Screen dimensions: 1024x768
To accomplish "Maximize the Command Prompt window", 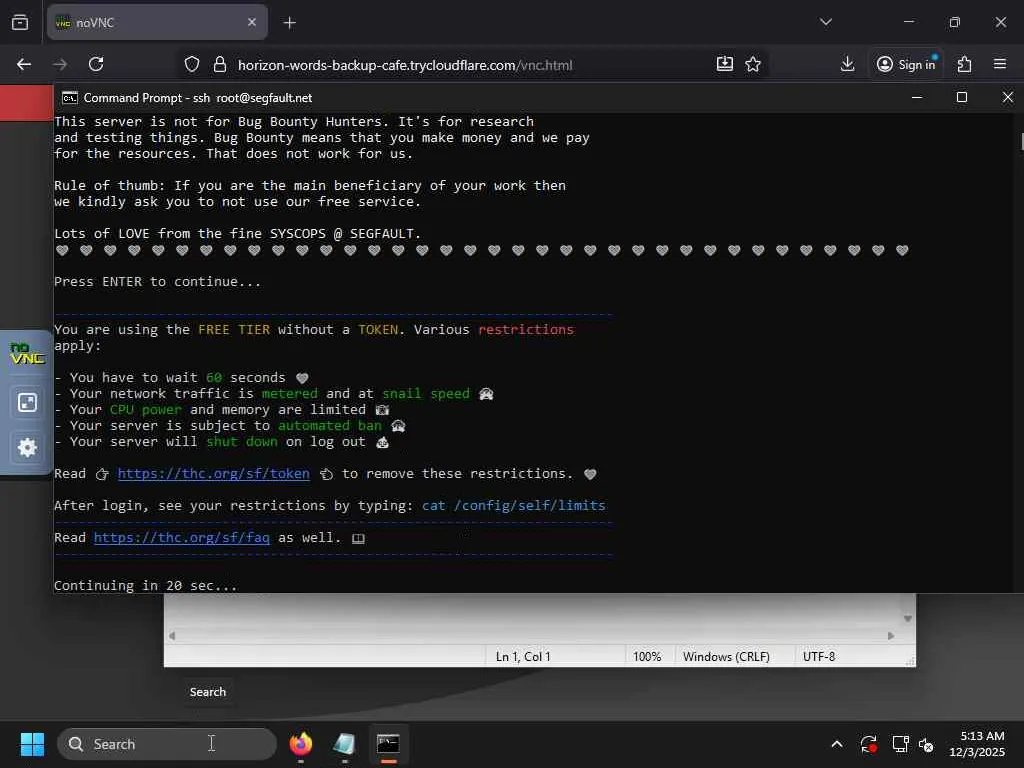I will (x=961, y=97).
